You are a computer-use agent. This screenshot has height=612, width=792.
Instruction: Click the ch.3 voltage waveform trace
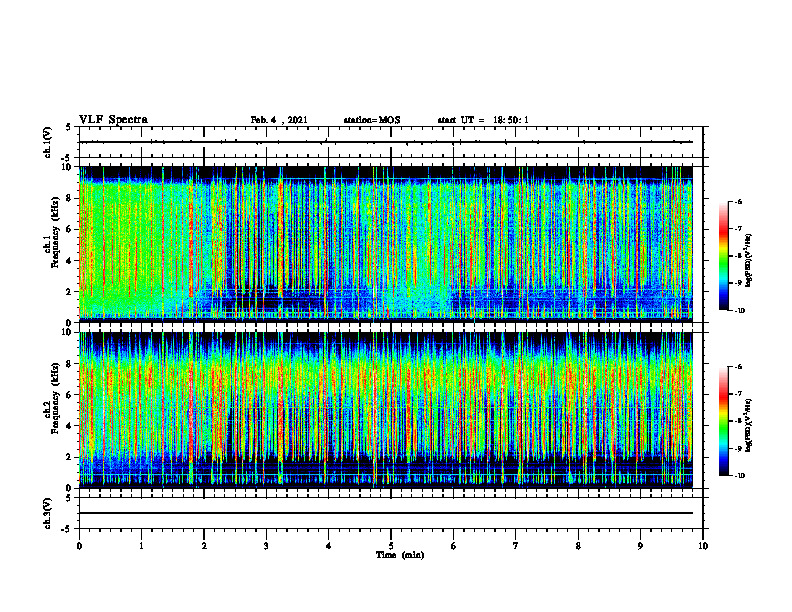click(x=386, y=513)
